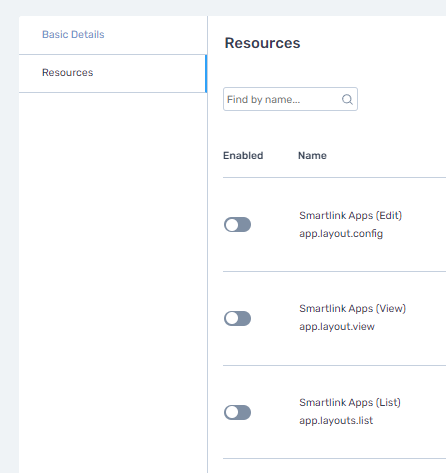Sort by the Enabled column header
The image size is (446, 473).
pyautogui.click(x=243, y=156)
